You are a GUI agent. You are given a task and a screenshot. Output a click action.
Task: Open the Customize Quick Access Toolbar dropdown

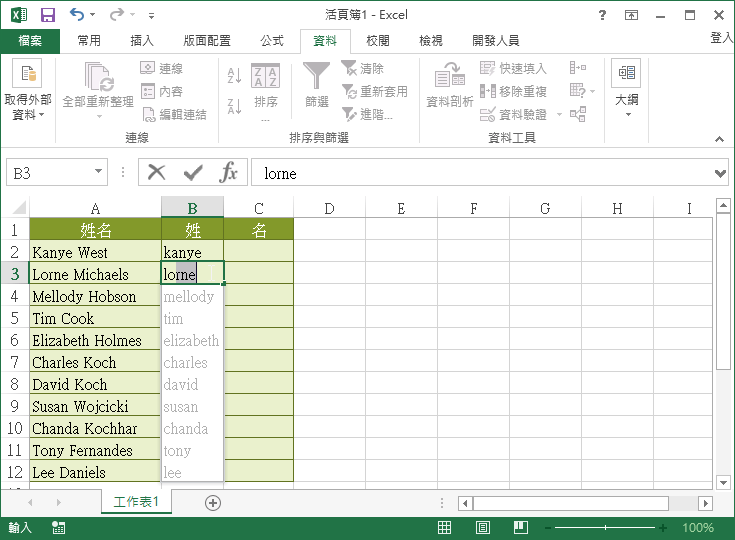point(151,15)
